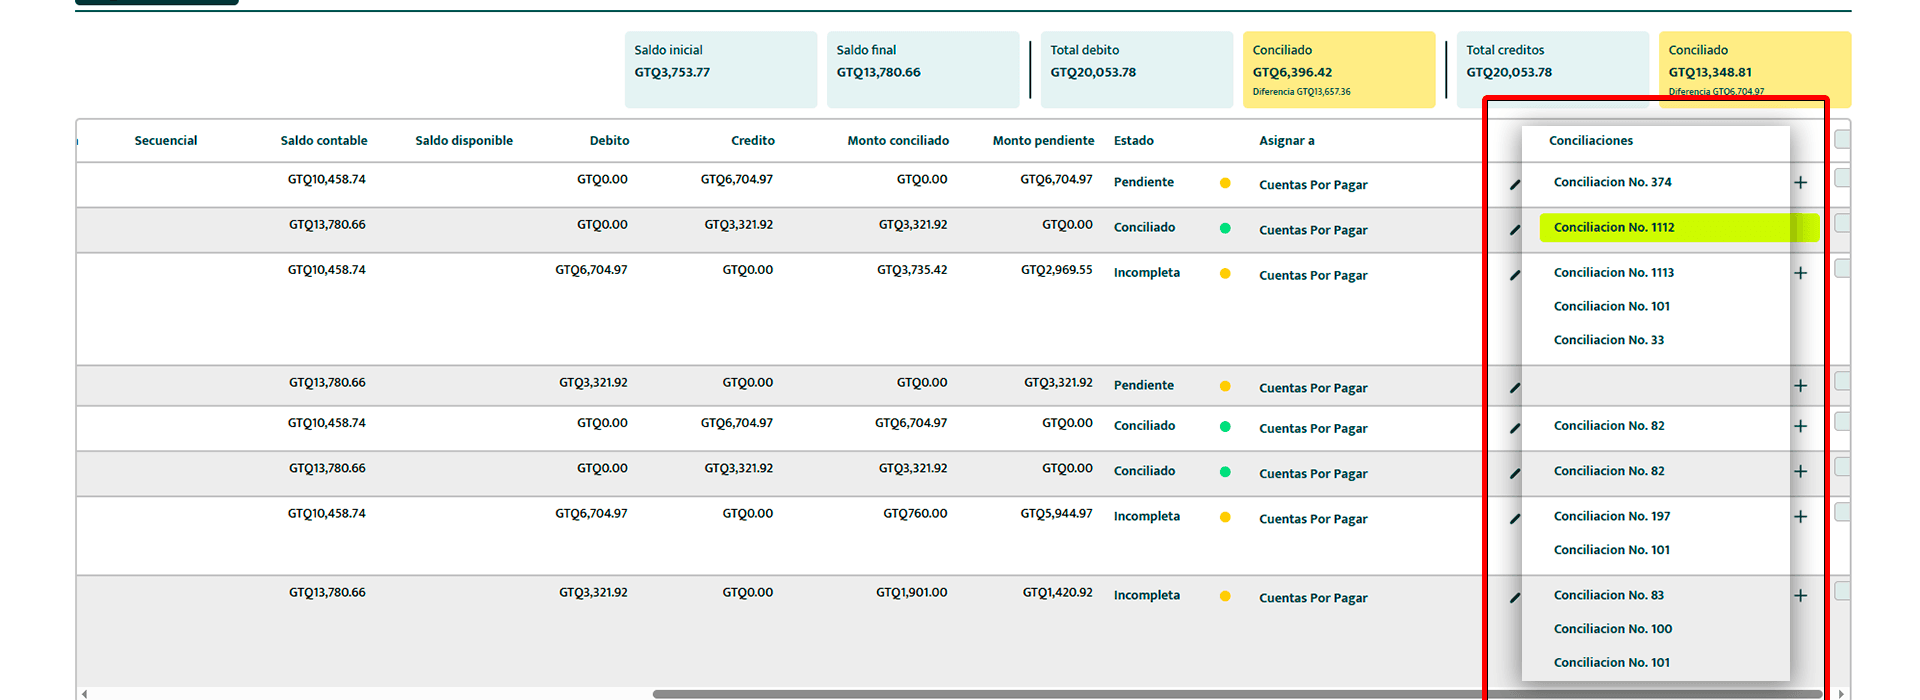Select Conciliado GTQ13,348.81 yellow card
1920x700 pixels.
(1755, 69)
